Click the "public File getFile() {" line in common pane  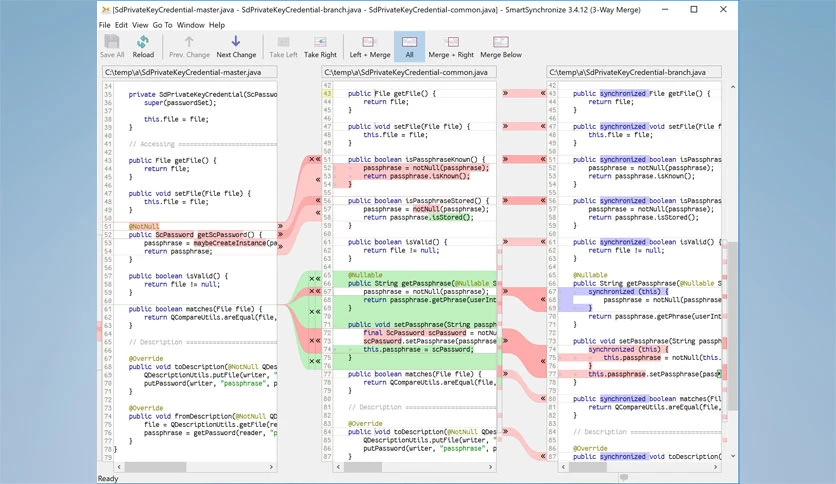tap(392, 93)
